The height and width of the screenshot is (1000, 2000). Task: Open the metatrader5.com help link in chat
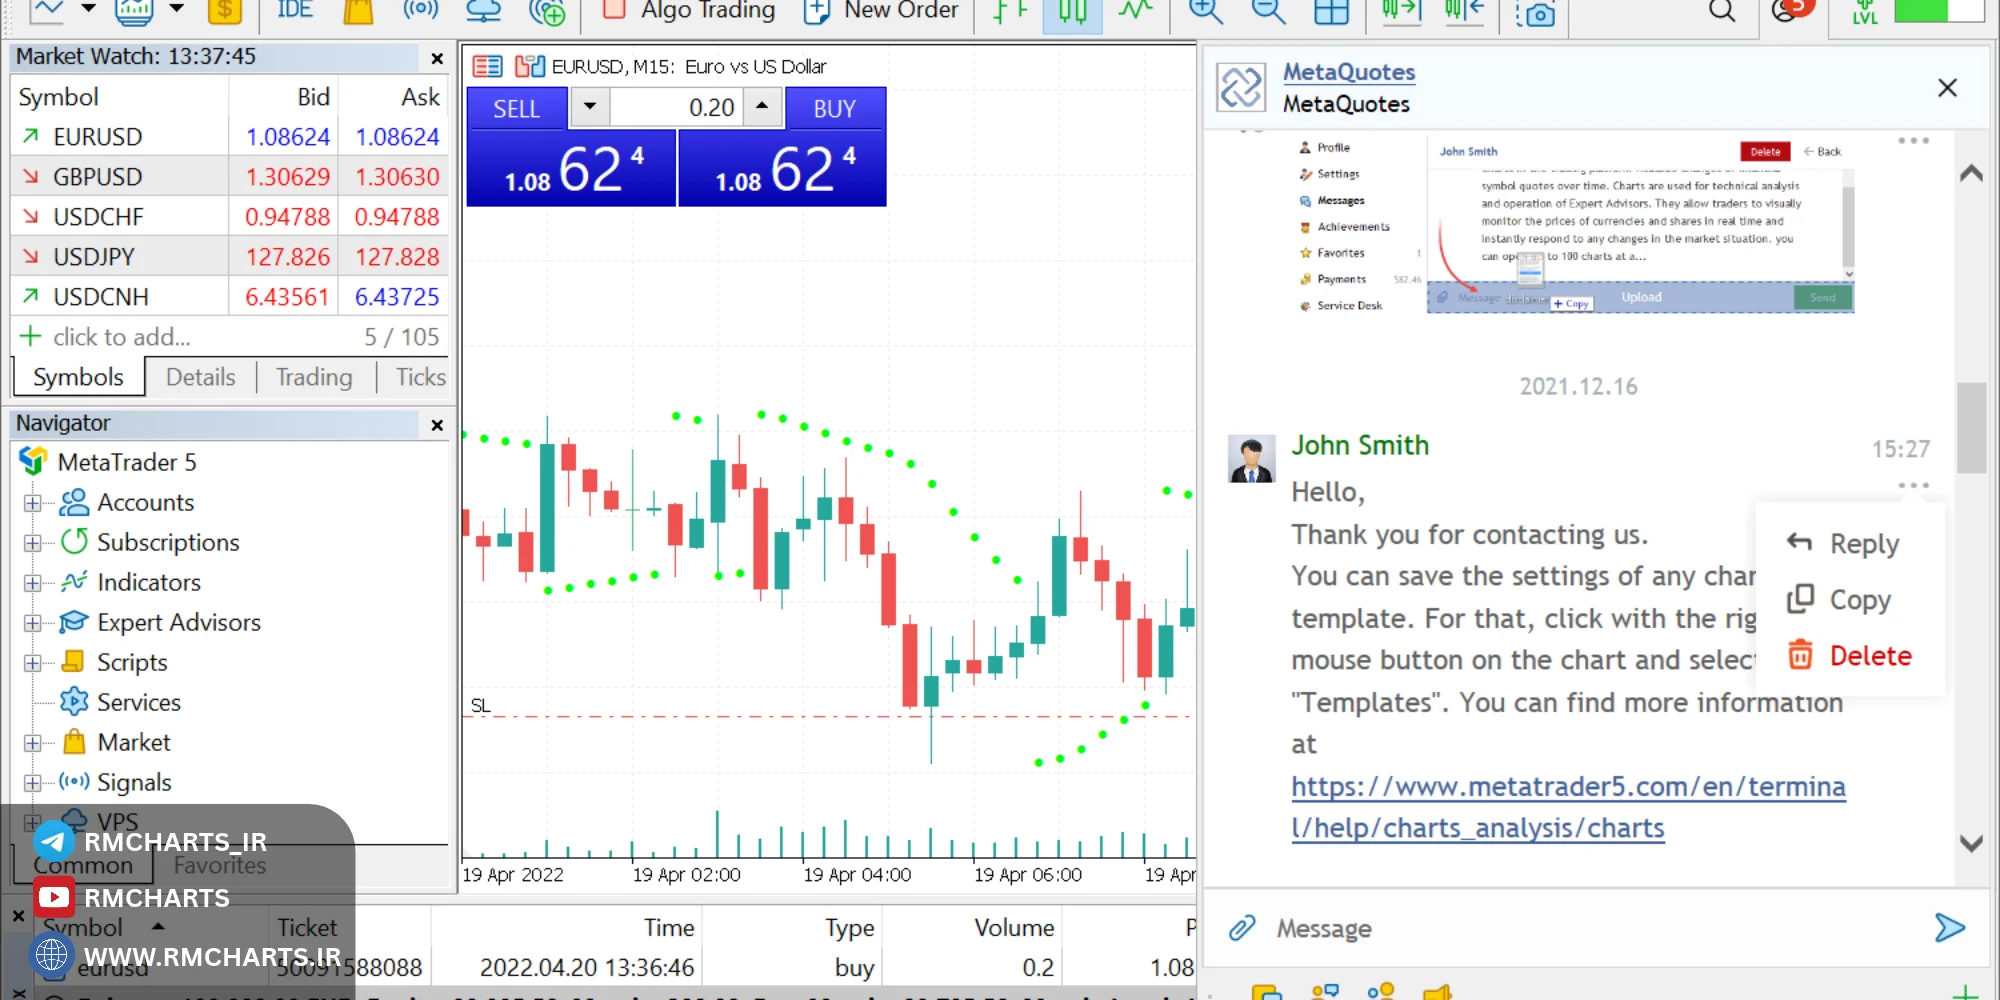pyautogui.click(x=1568, y=807)
